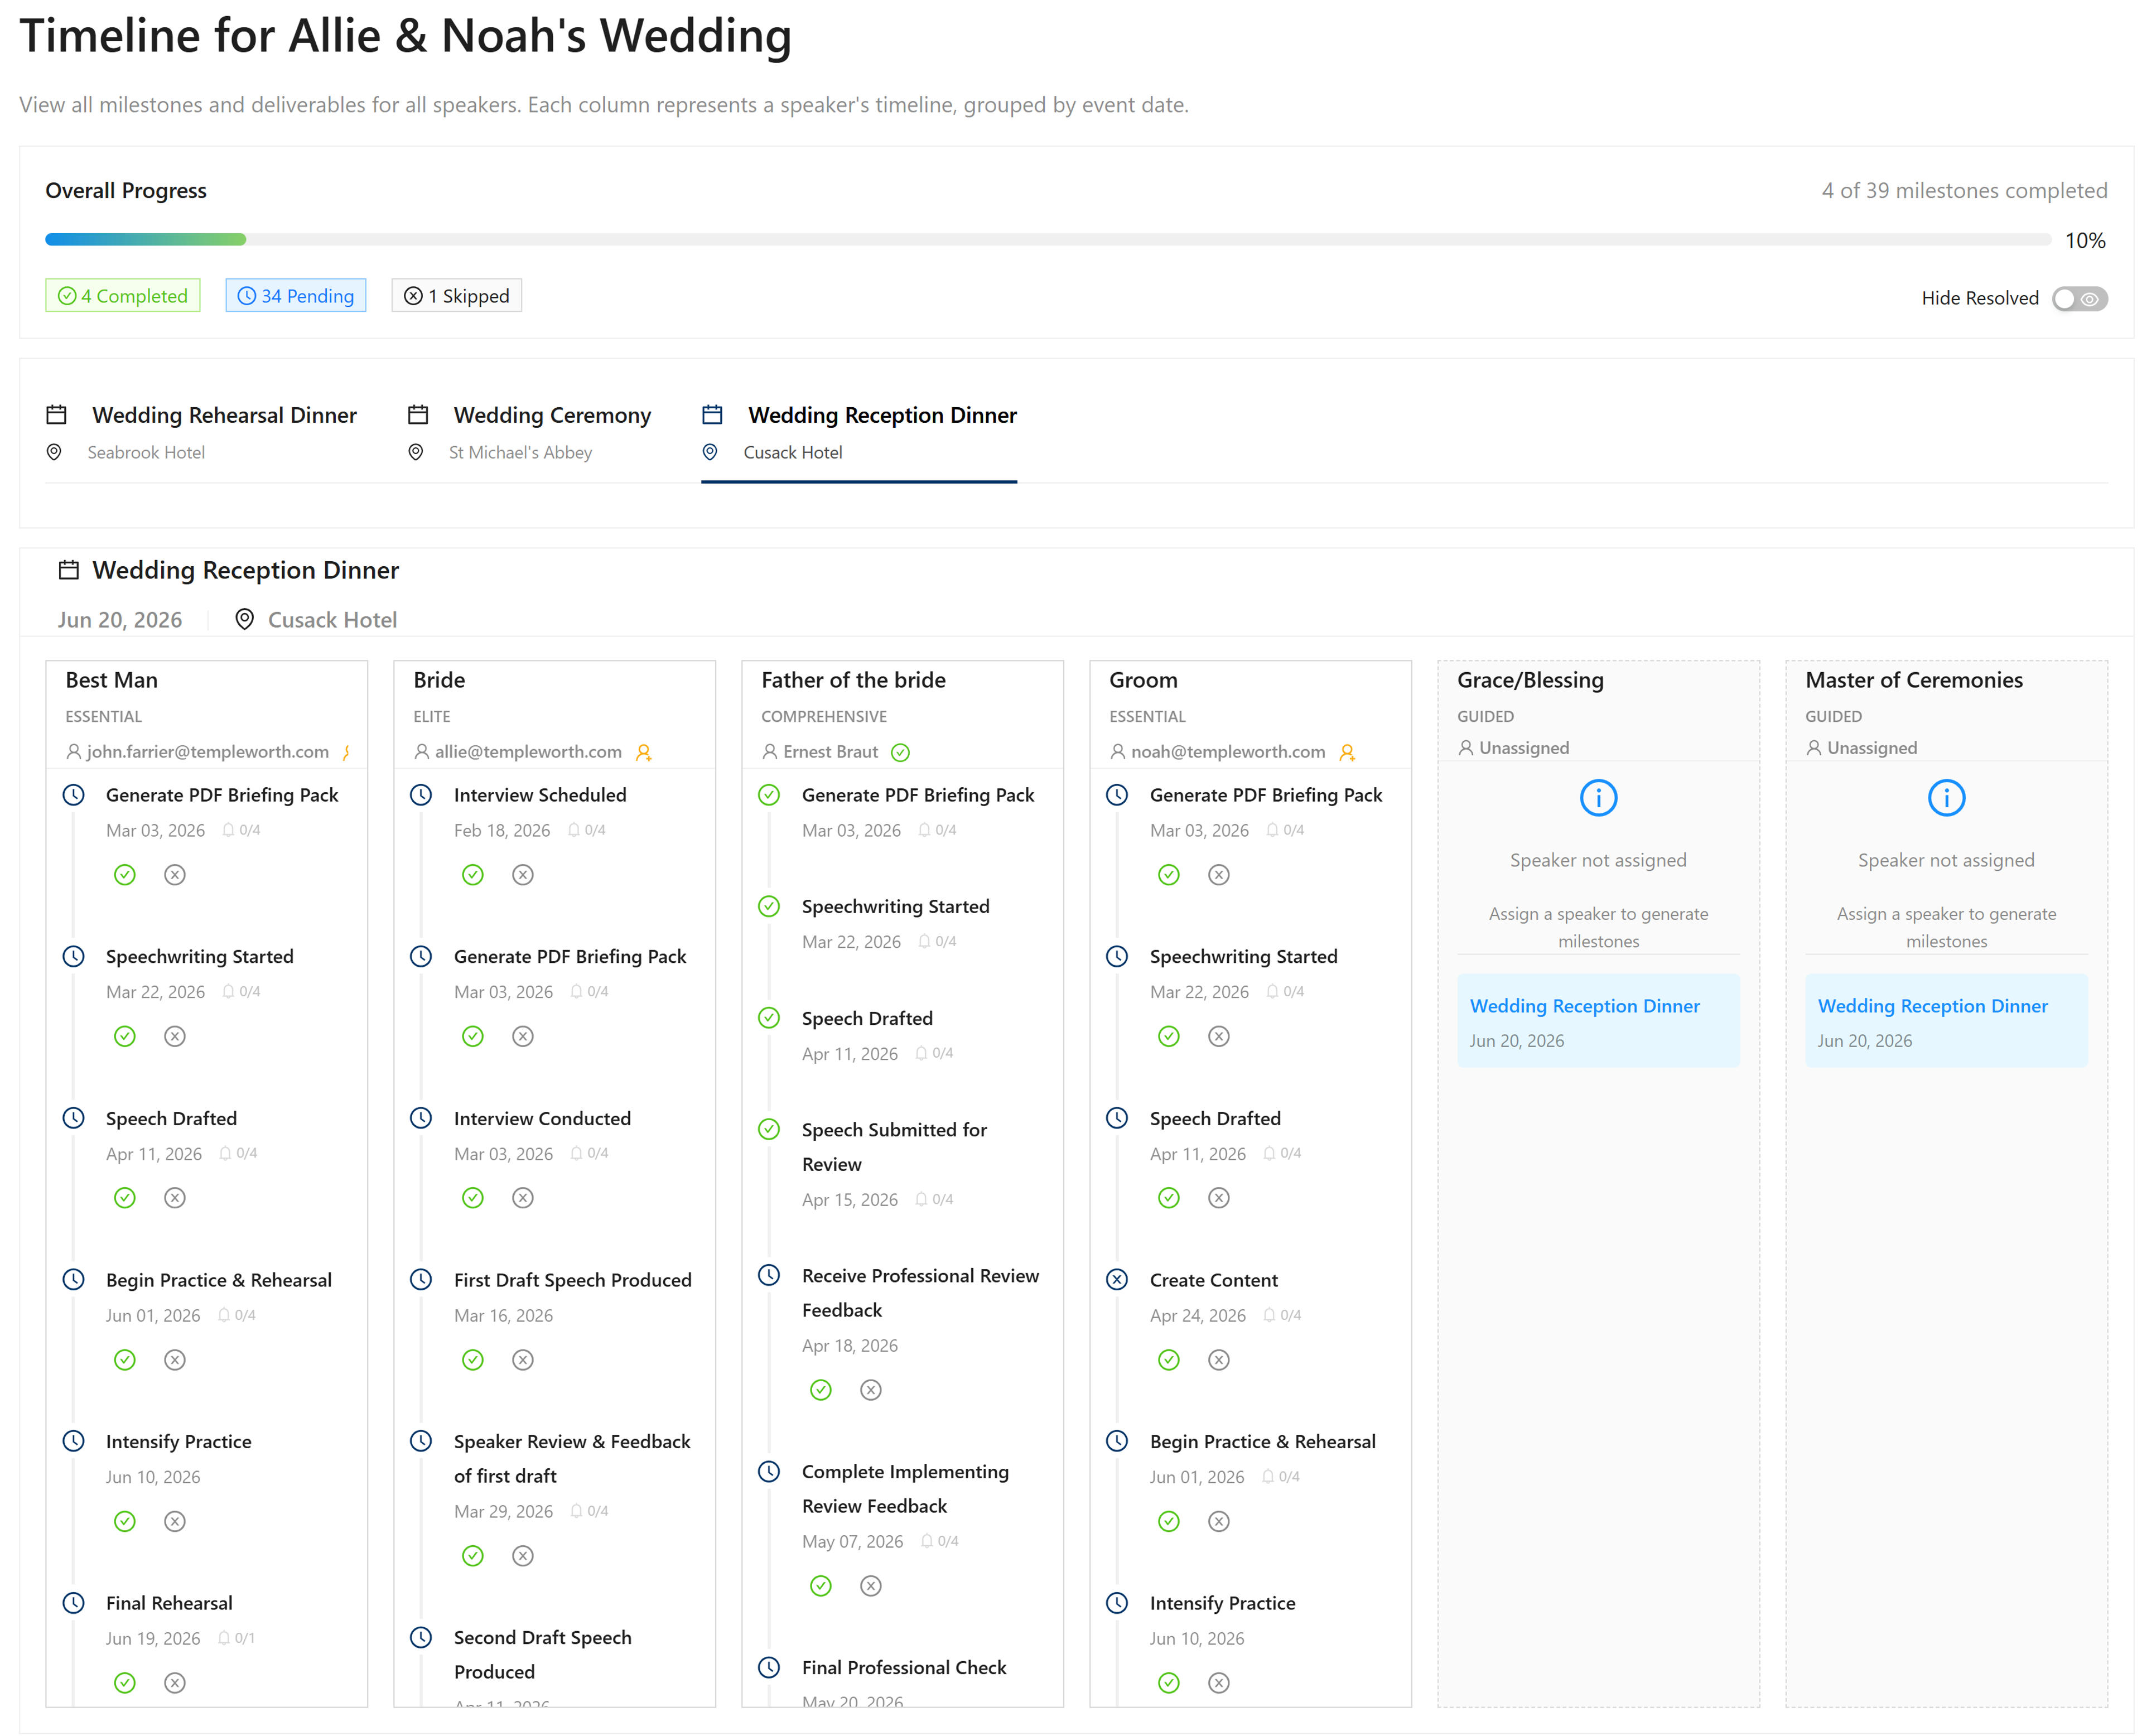
Task: Mark Bride's Interview Conducted complete
Action: (x=473, y=1198)
